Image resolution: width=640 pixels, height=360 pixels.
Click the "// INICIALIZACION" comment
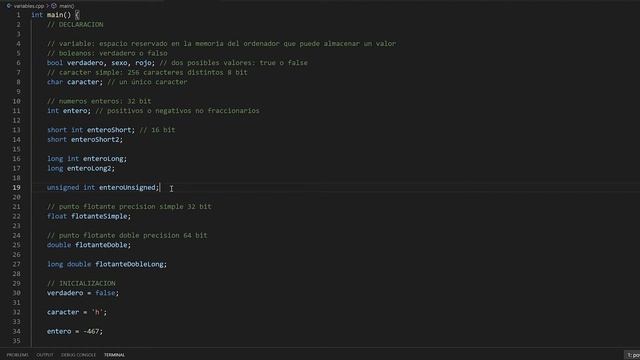click(81, 284)
